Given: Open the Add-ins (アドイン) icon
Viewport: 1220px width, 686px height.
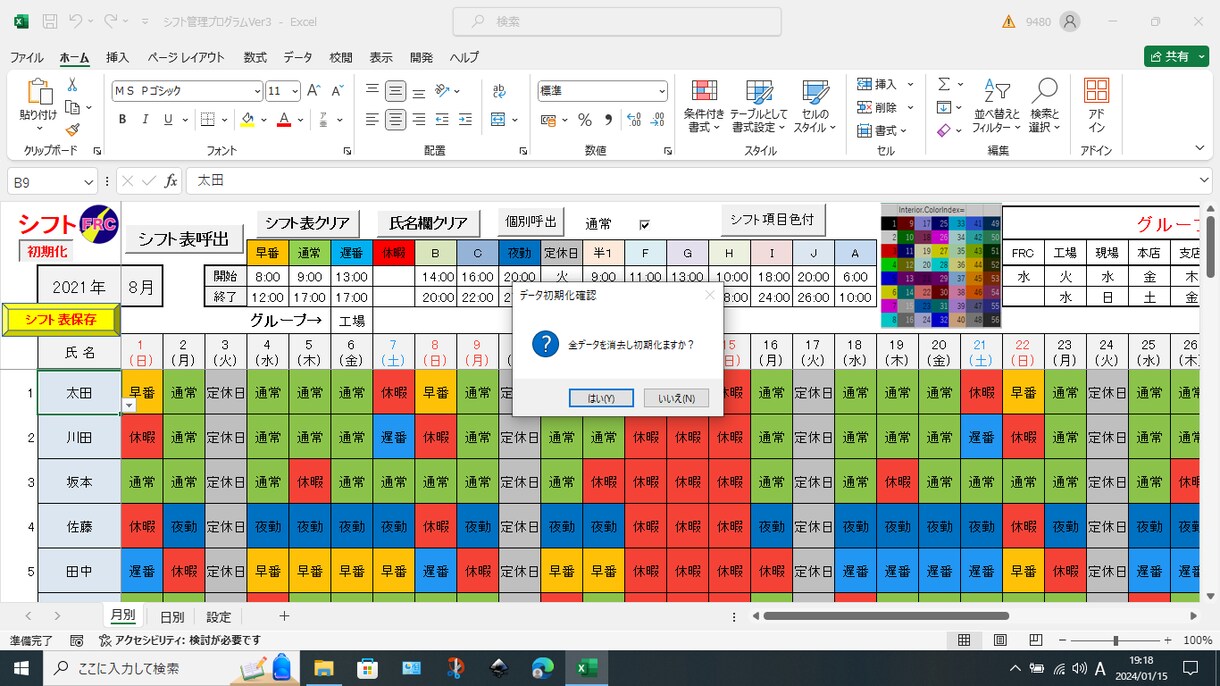Looking at the screenshot, I should 1096,106.
